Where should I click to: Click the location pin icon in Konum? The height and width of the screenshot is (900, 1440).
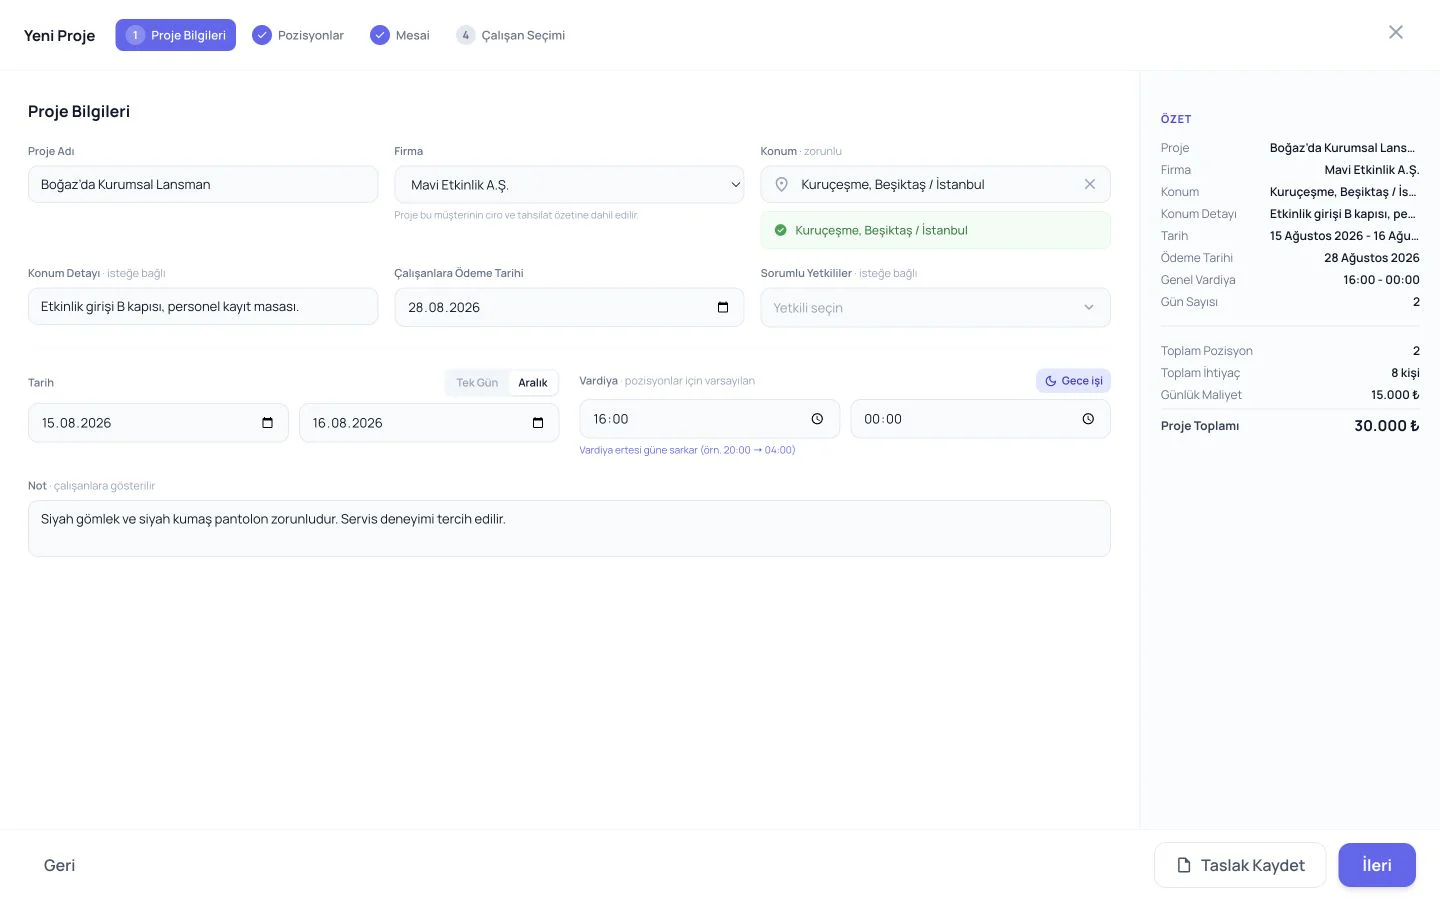[x=782, y=184]
